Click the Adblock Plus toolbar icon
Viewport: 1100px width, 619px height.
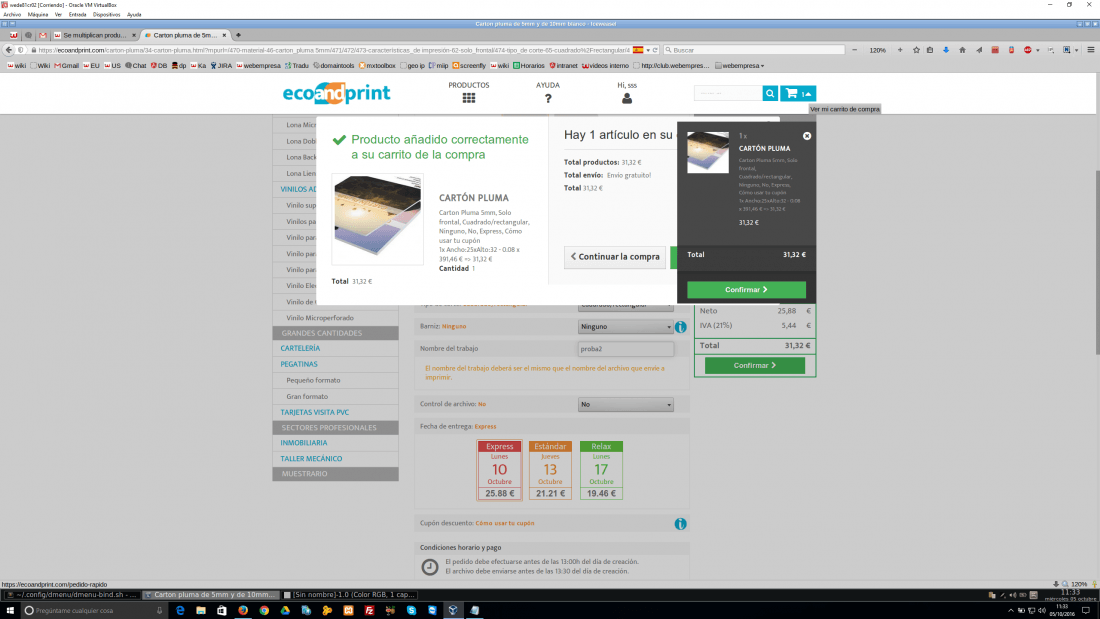(1028, 50)
